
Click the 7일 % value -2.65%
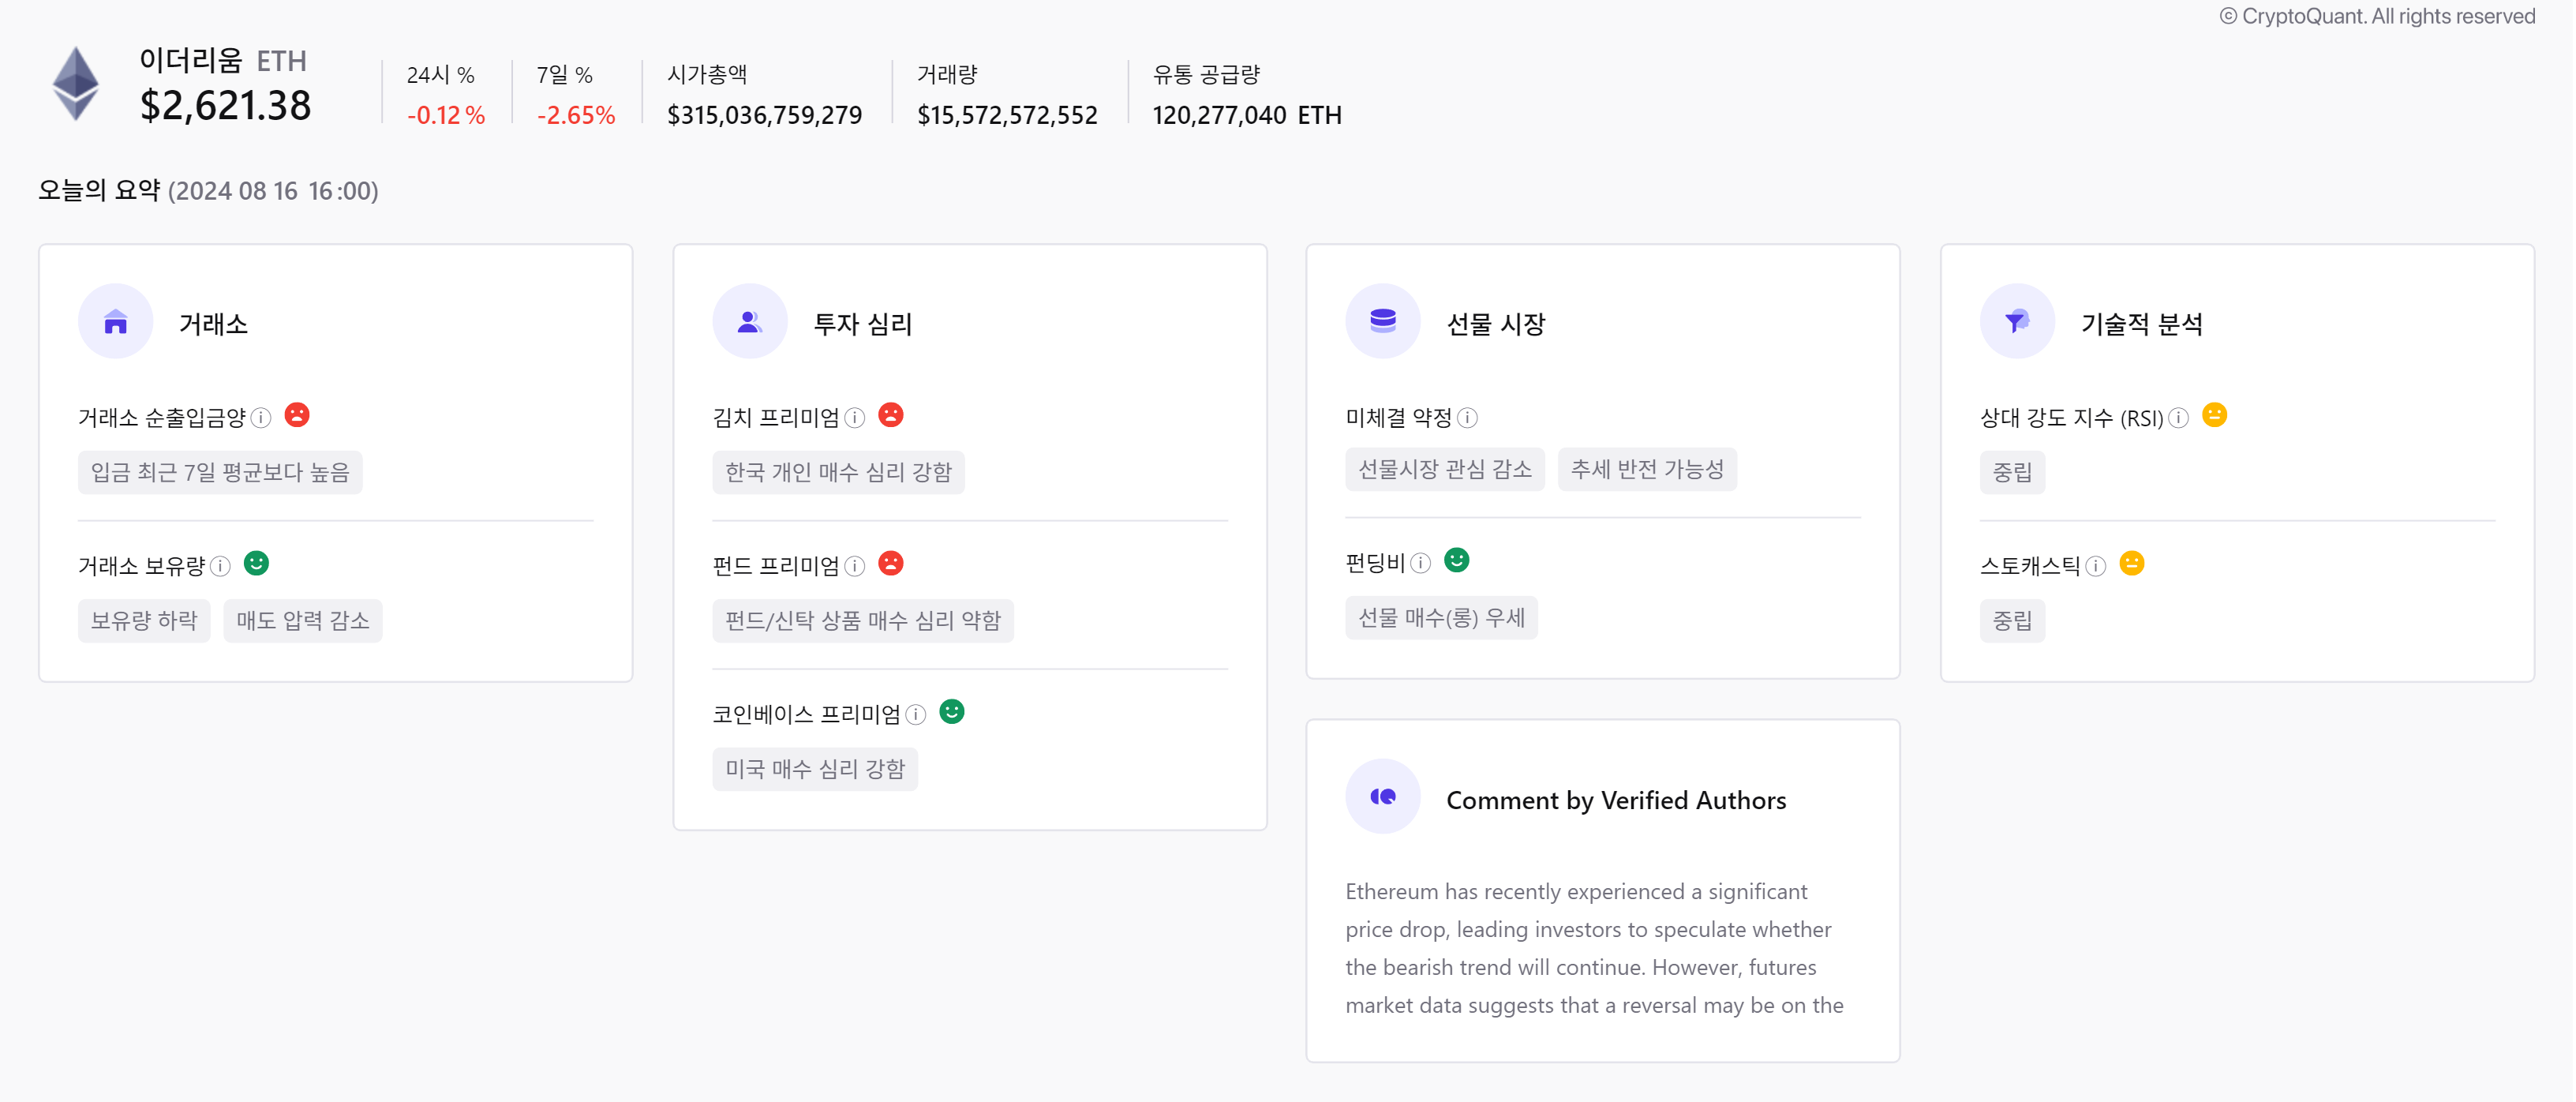[576, 115]
